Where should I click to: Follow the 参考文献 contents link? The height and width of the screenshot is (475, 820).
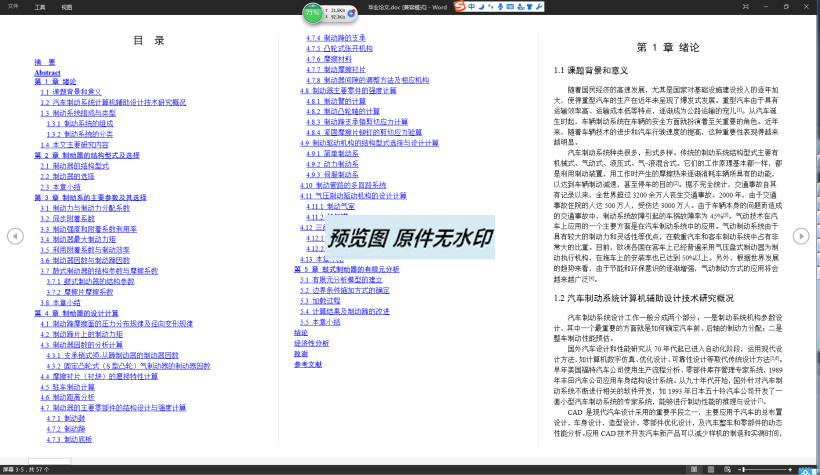click(x=308, y=364)
